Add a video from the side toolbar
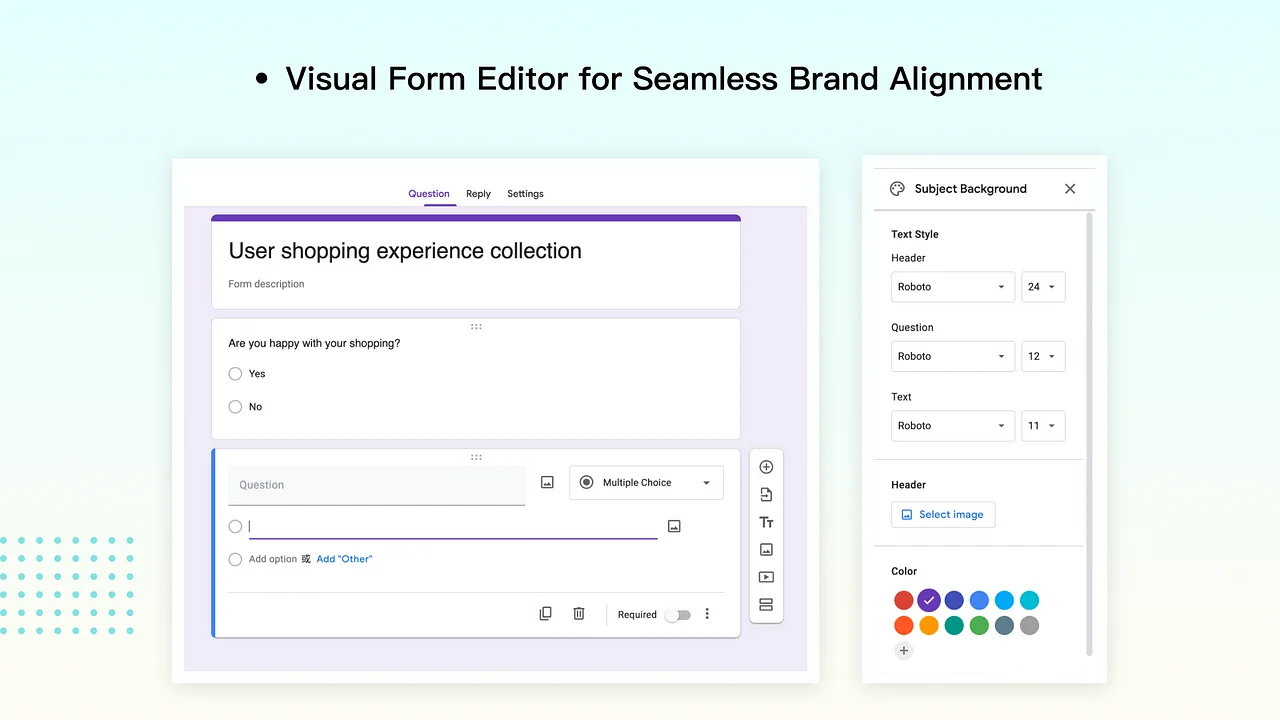The width and height of the screenshot is (1280, 720). pyautogui.click(x=766, y=577)
